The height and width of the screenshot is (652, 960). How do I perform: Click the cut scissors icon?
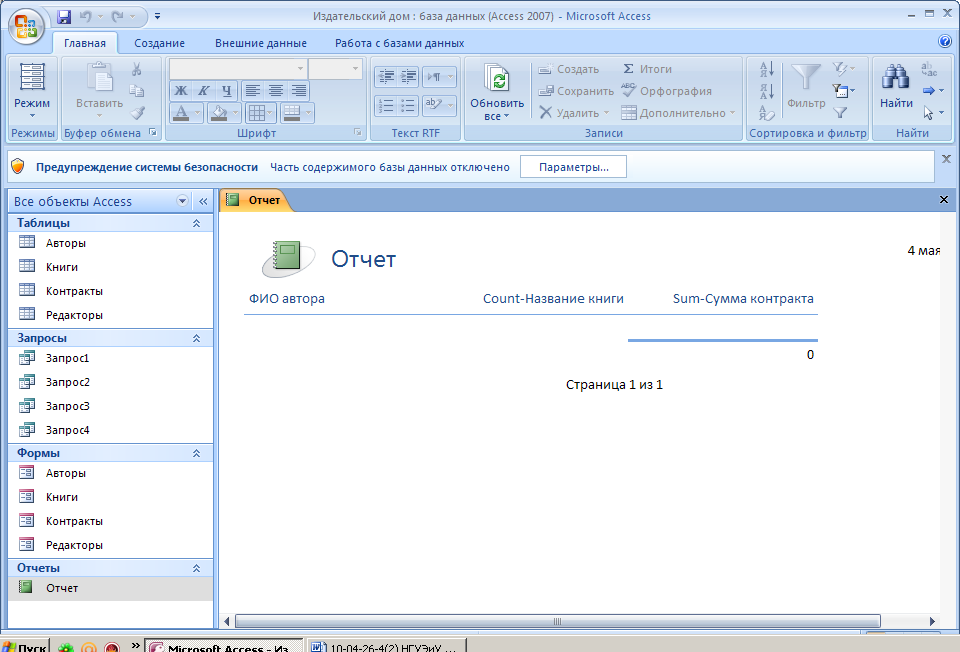(137, 69)
